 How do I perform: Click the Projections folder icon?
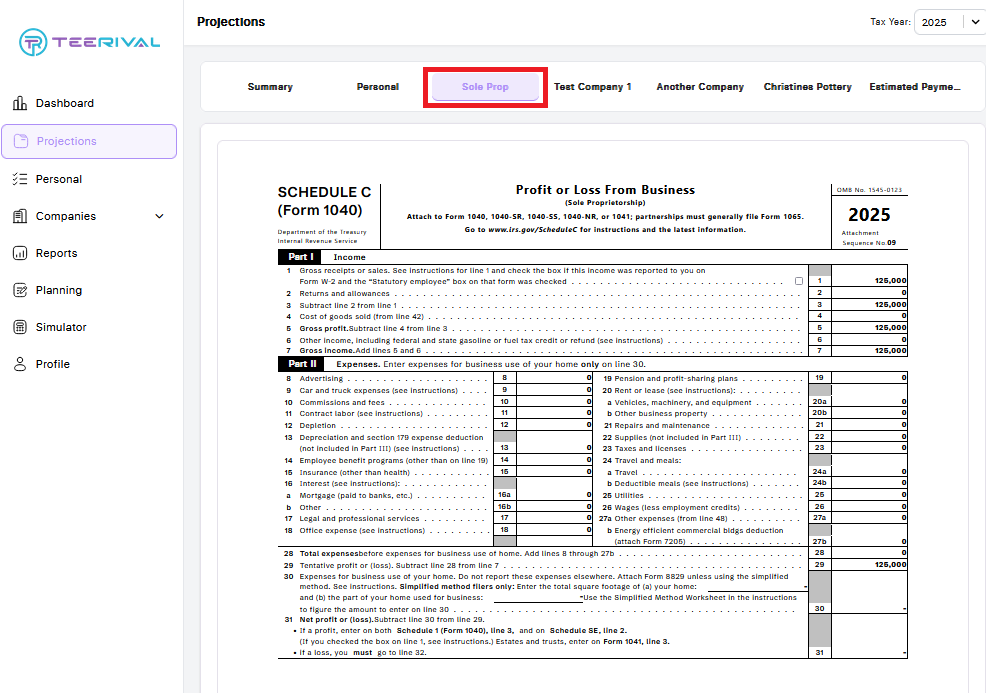(x=21, y=141)
